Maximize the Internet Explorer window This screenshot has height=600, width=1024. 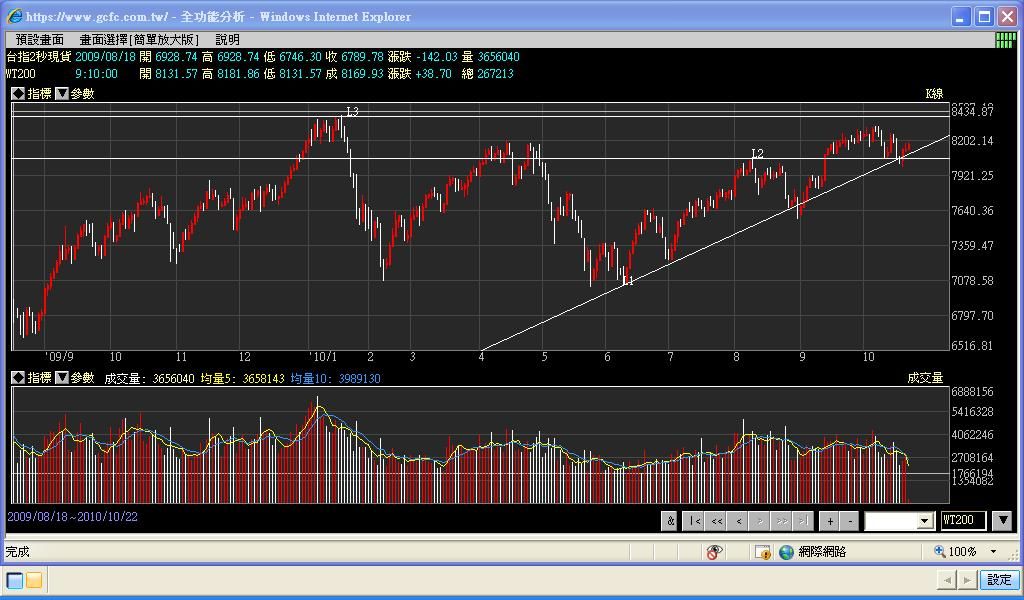coord(984,17)
